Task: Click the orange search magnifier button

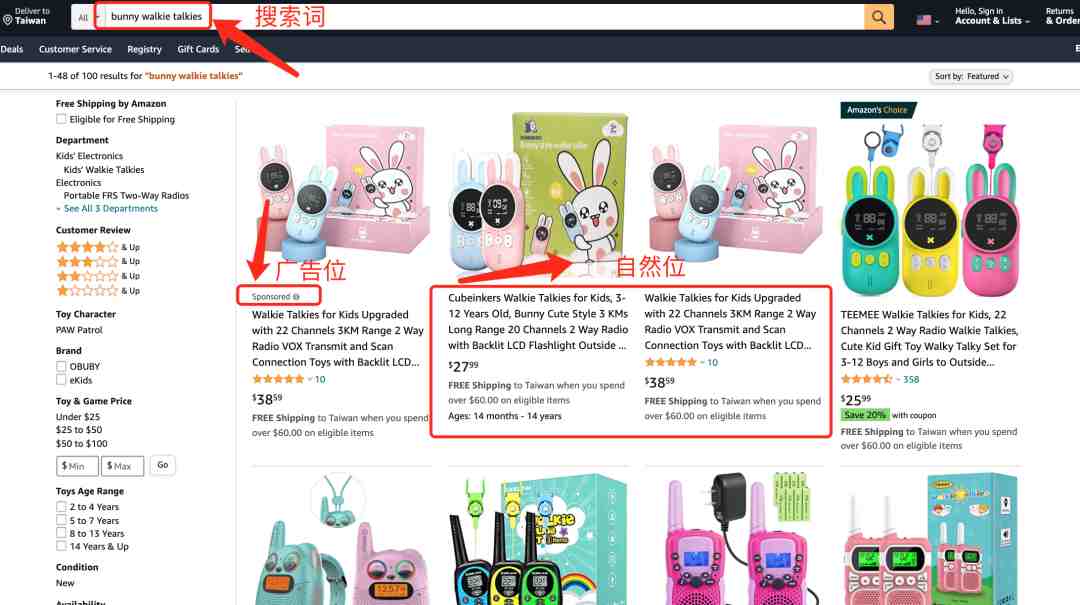Action: tap(879, 17)
